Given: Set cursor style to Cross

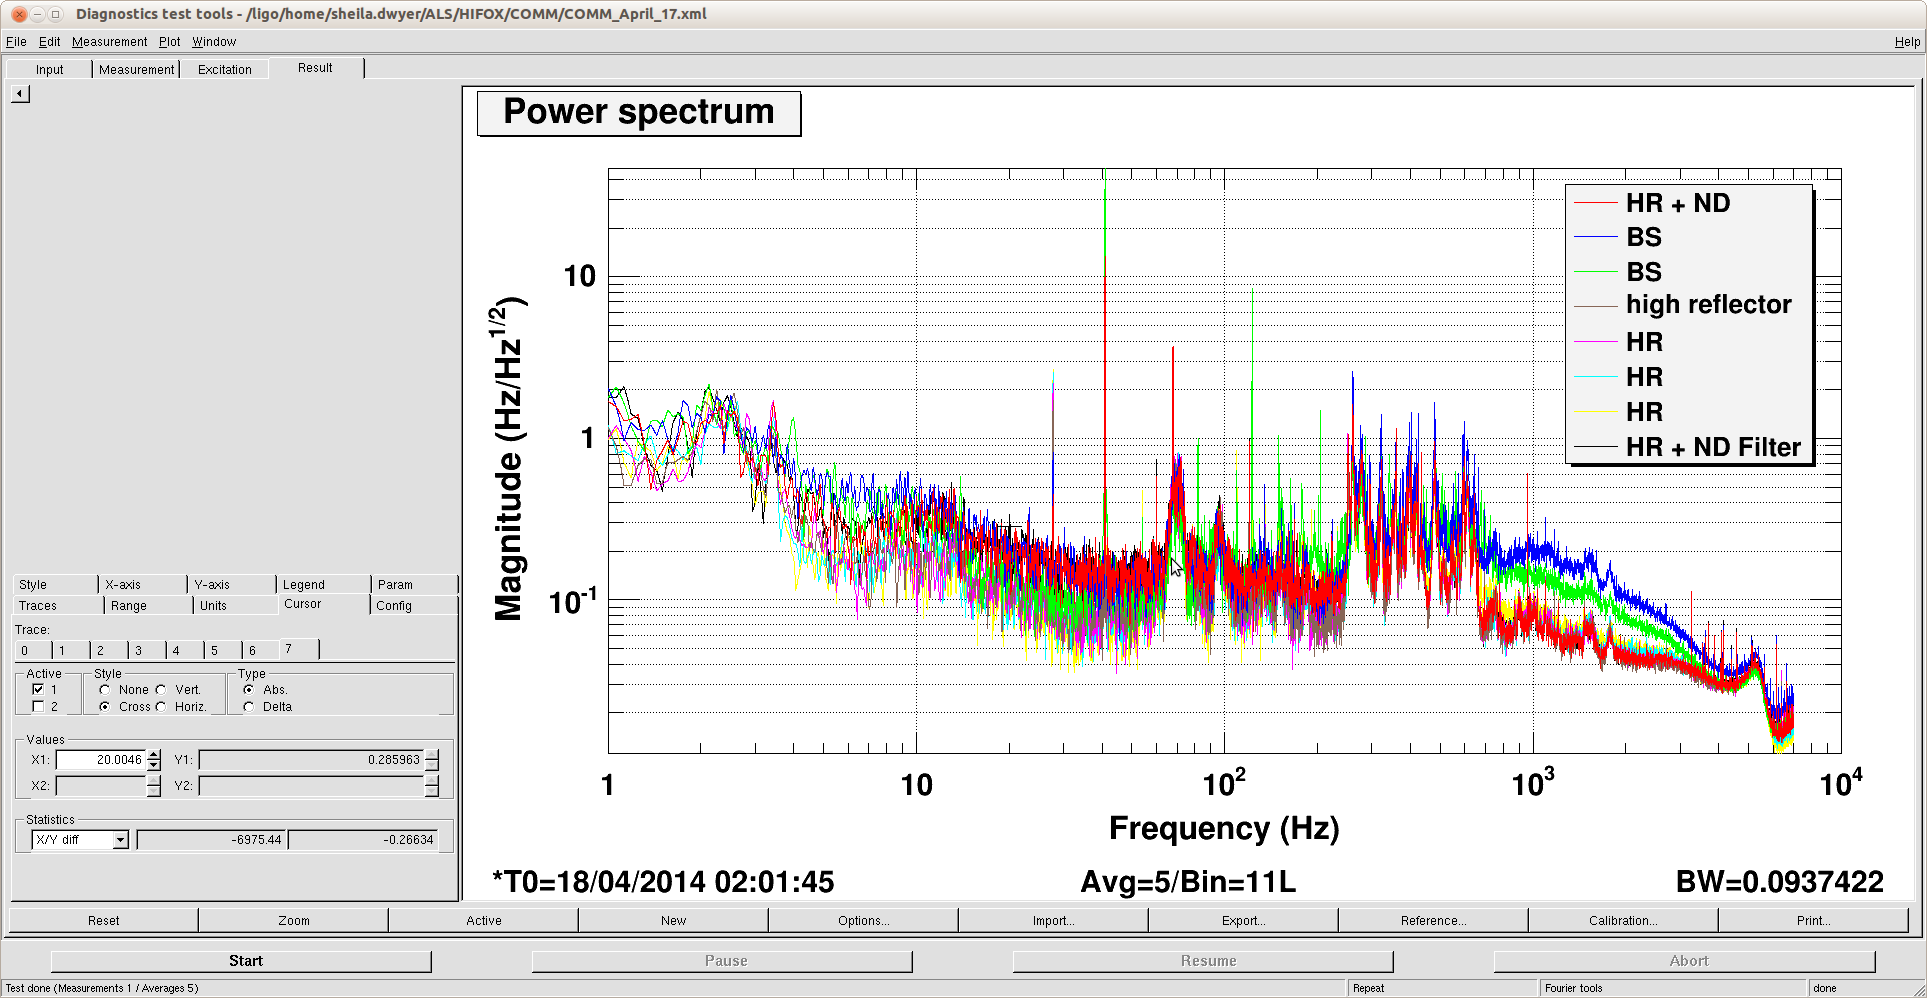Looking at the screenshot, I should [105, 707].
